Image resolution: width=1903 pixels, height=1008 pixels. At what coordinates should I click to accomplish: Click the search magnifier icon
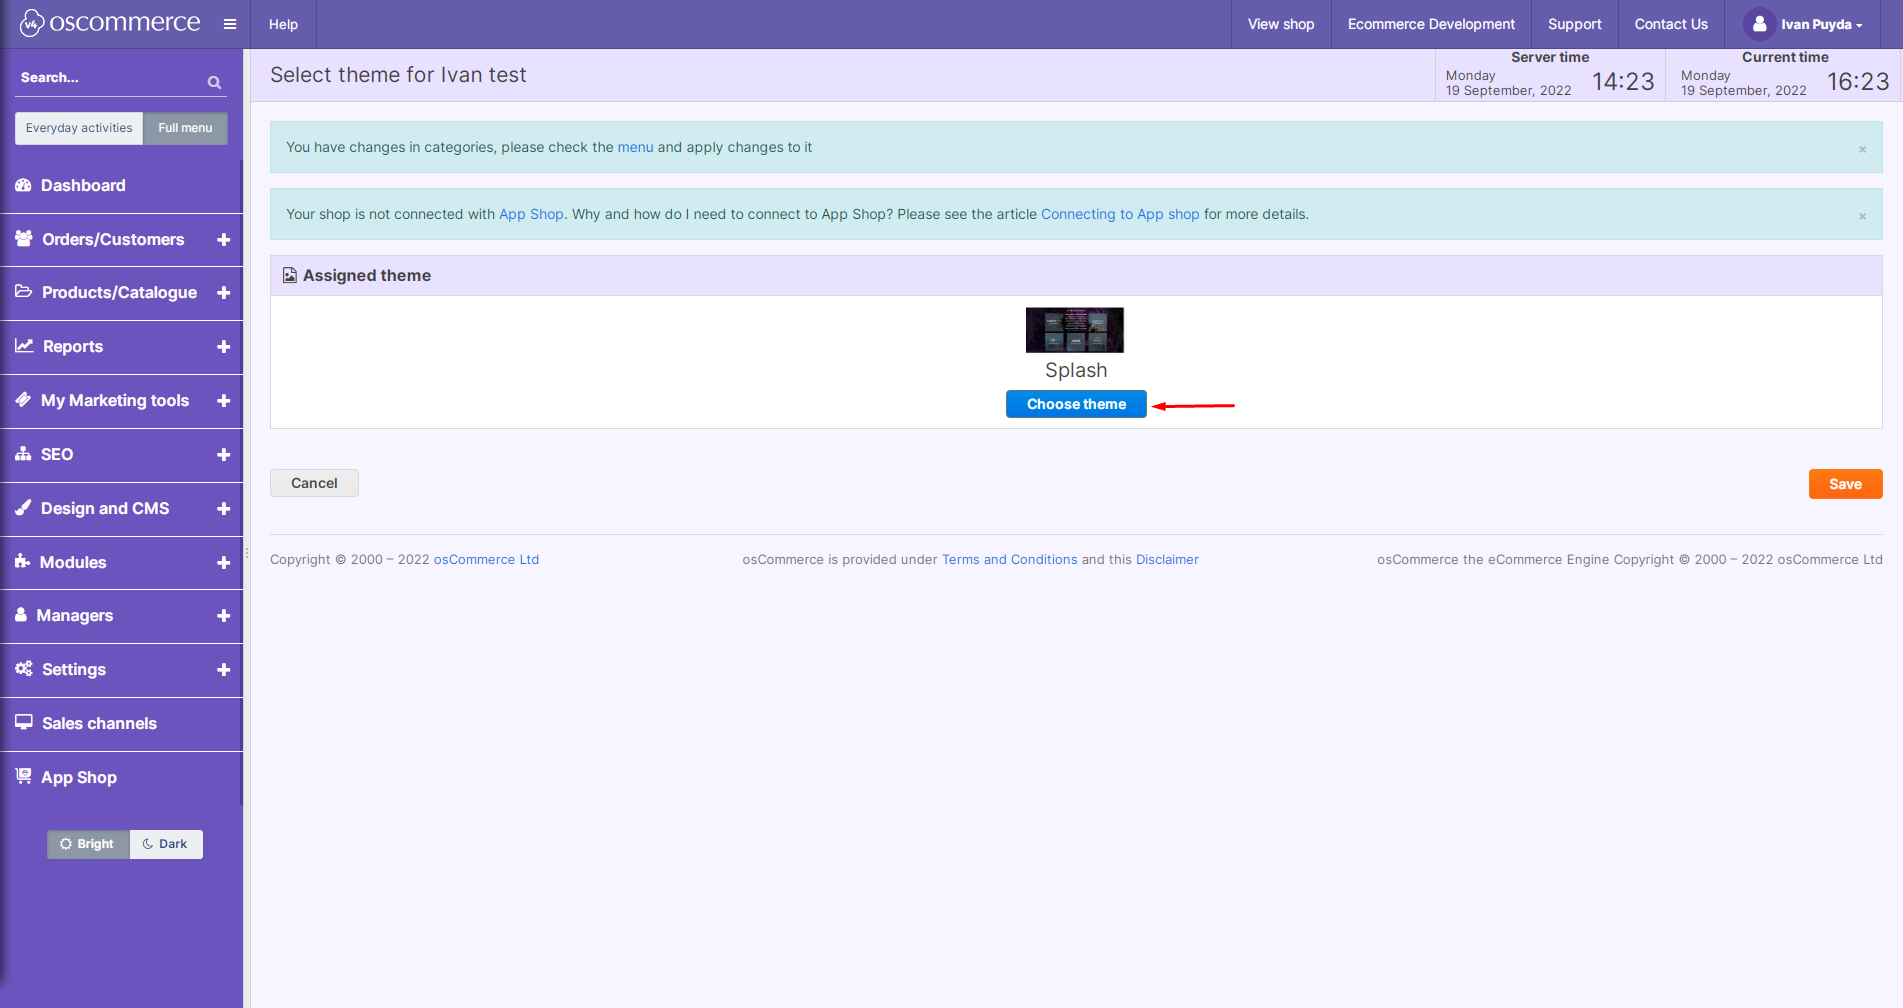214,82
